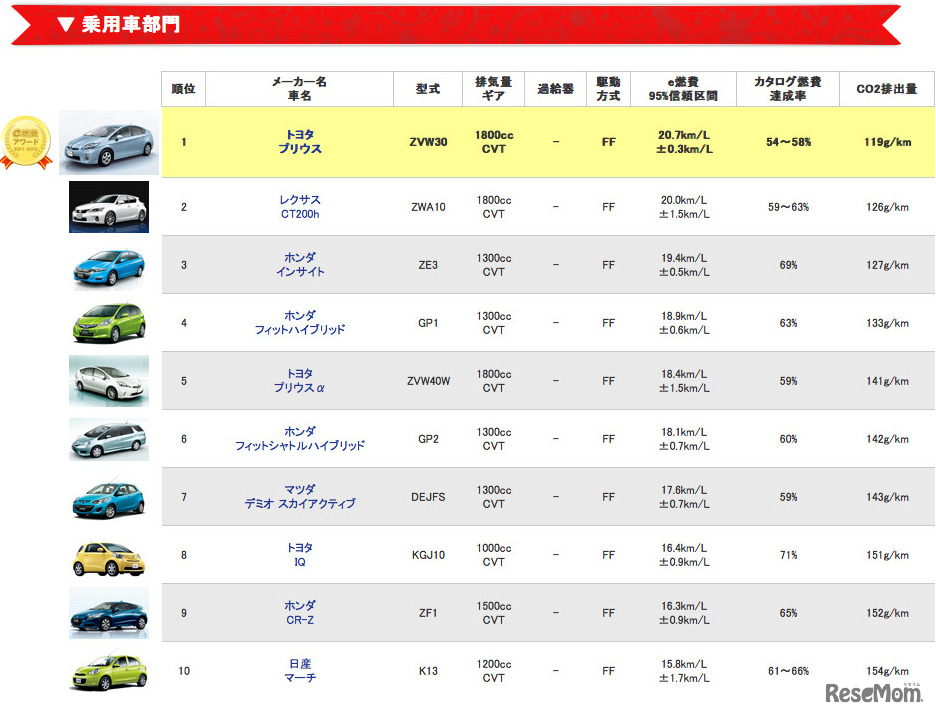Screen dimensions: 936x716
Task: Click the white Lexus CT200h car image
Action: (x=109, y=207)
